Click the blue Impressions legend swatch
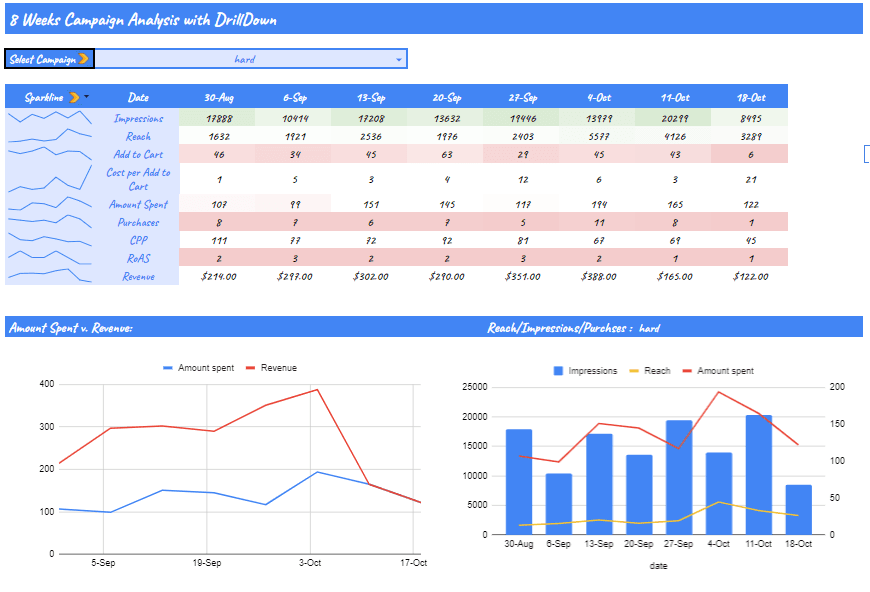Viewport: 870px width, 592px height. pos(558,371)
